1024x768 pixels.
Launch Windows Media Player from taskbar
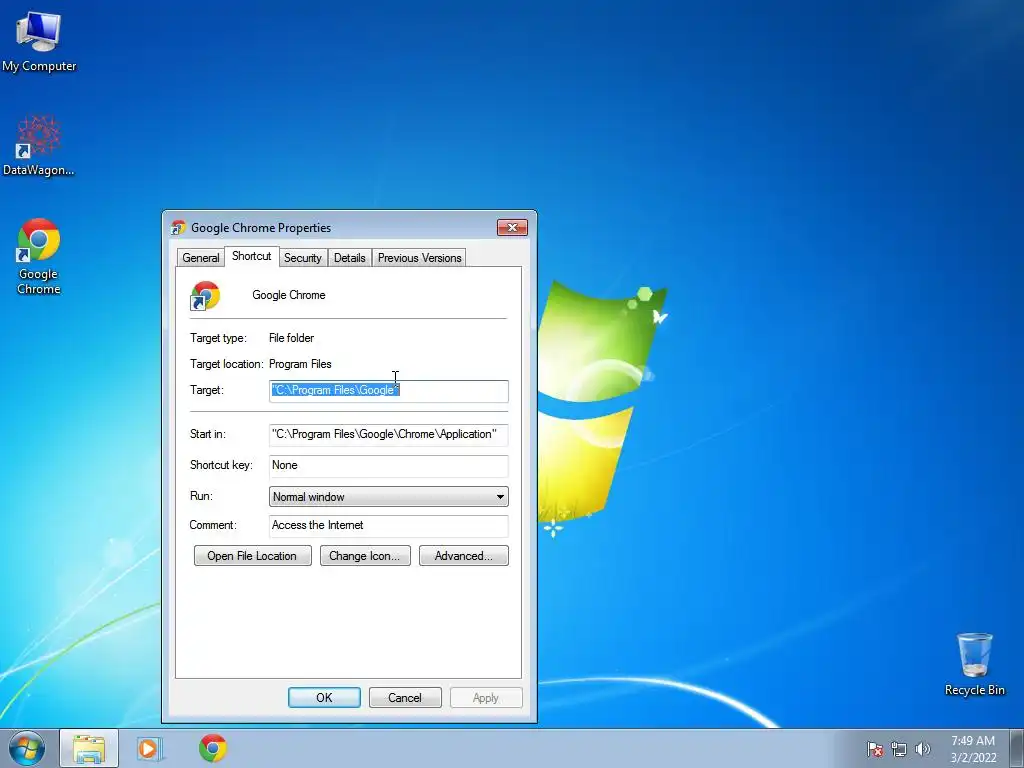coord(150,748)
